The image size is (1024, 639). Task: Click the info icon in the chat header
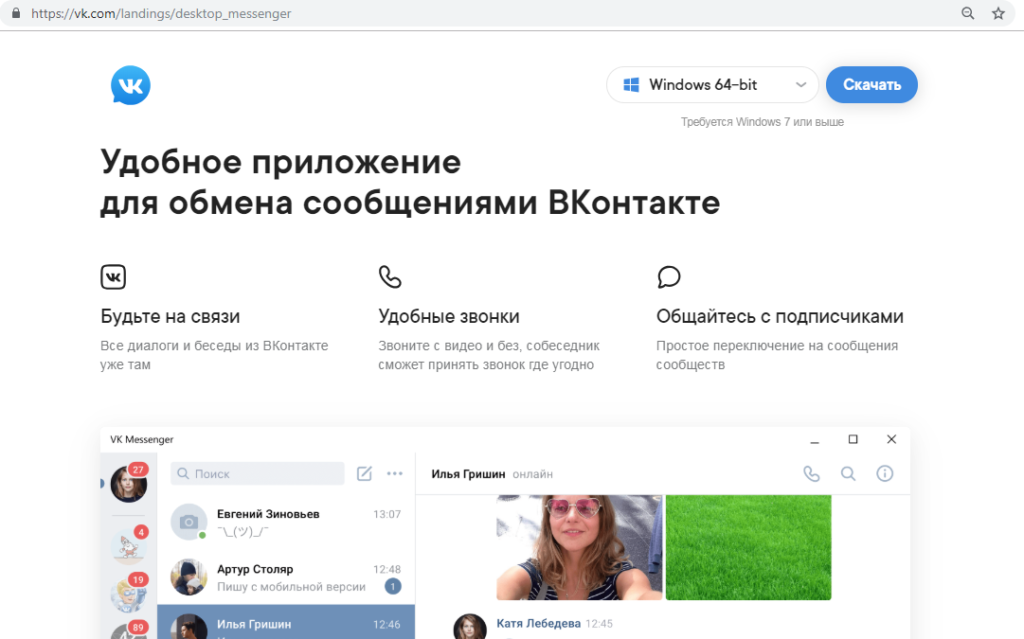[x=884, y=474]
